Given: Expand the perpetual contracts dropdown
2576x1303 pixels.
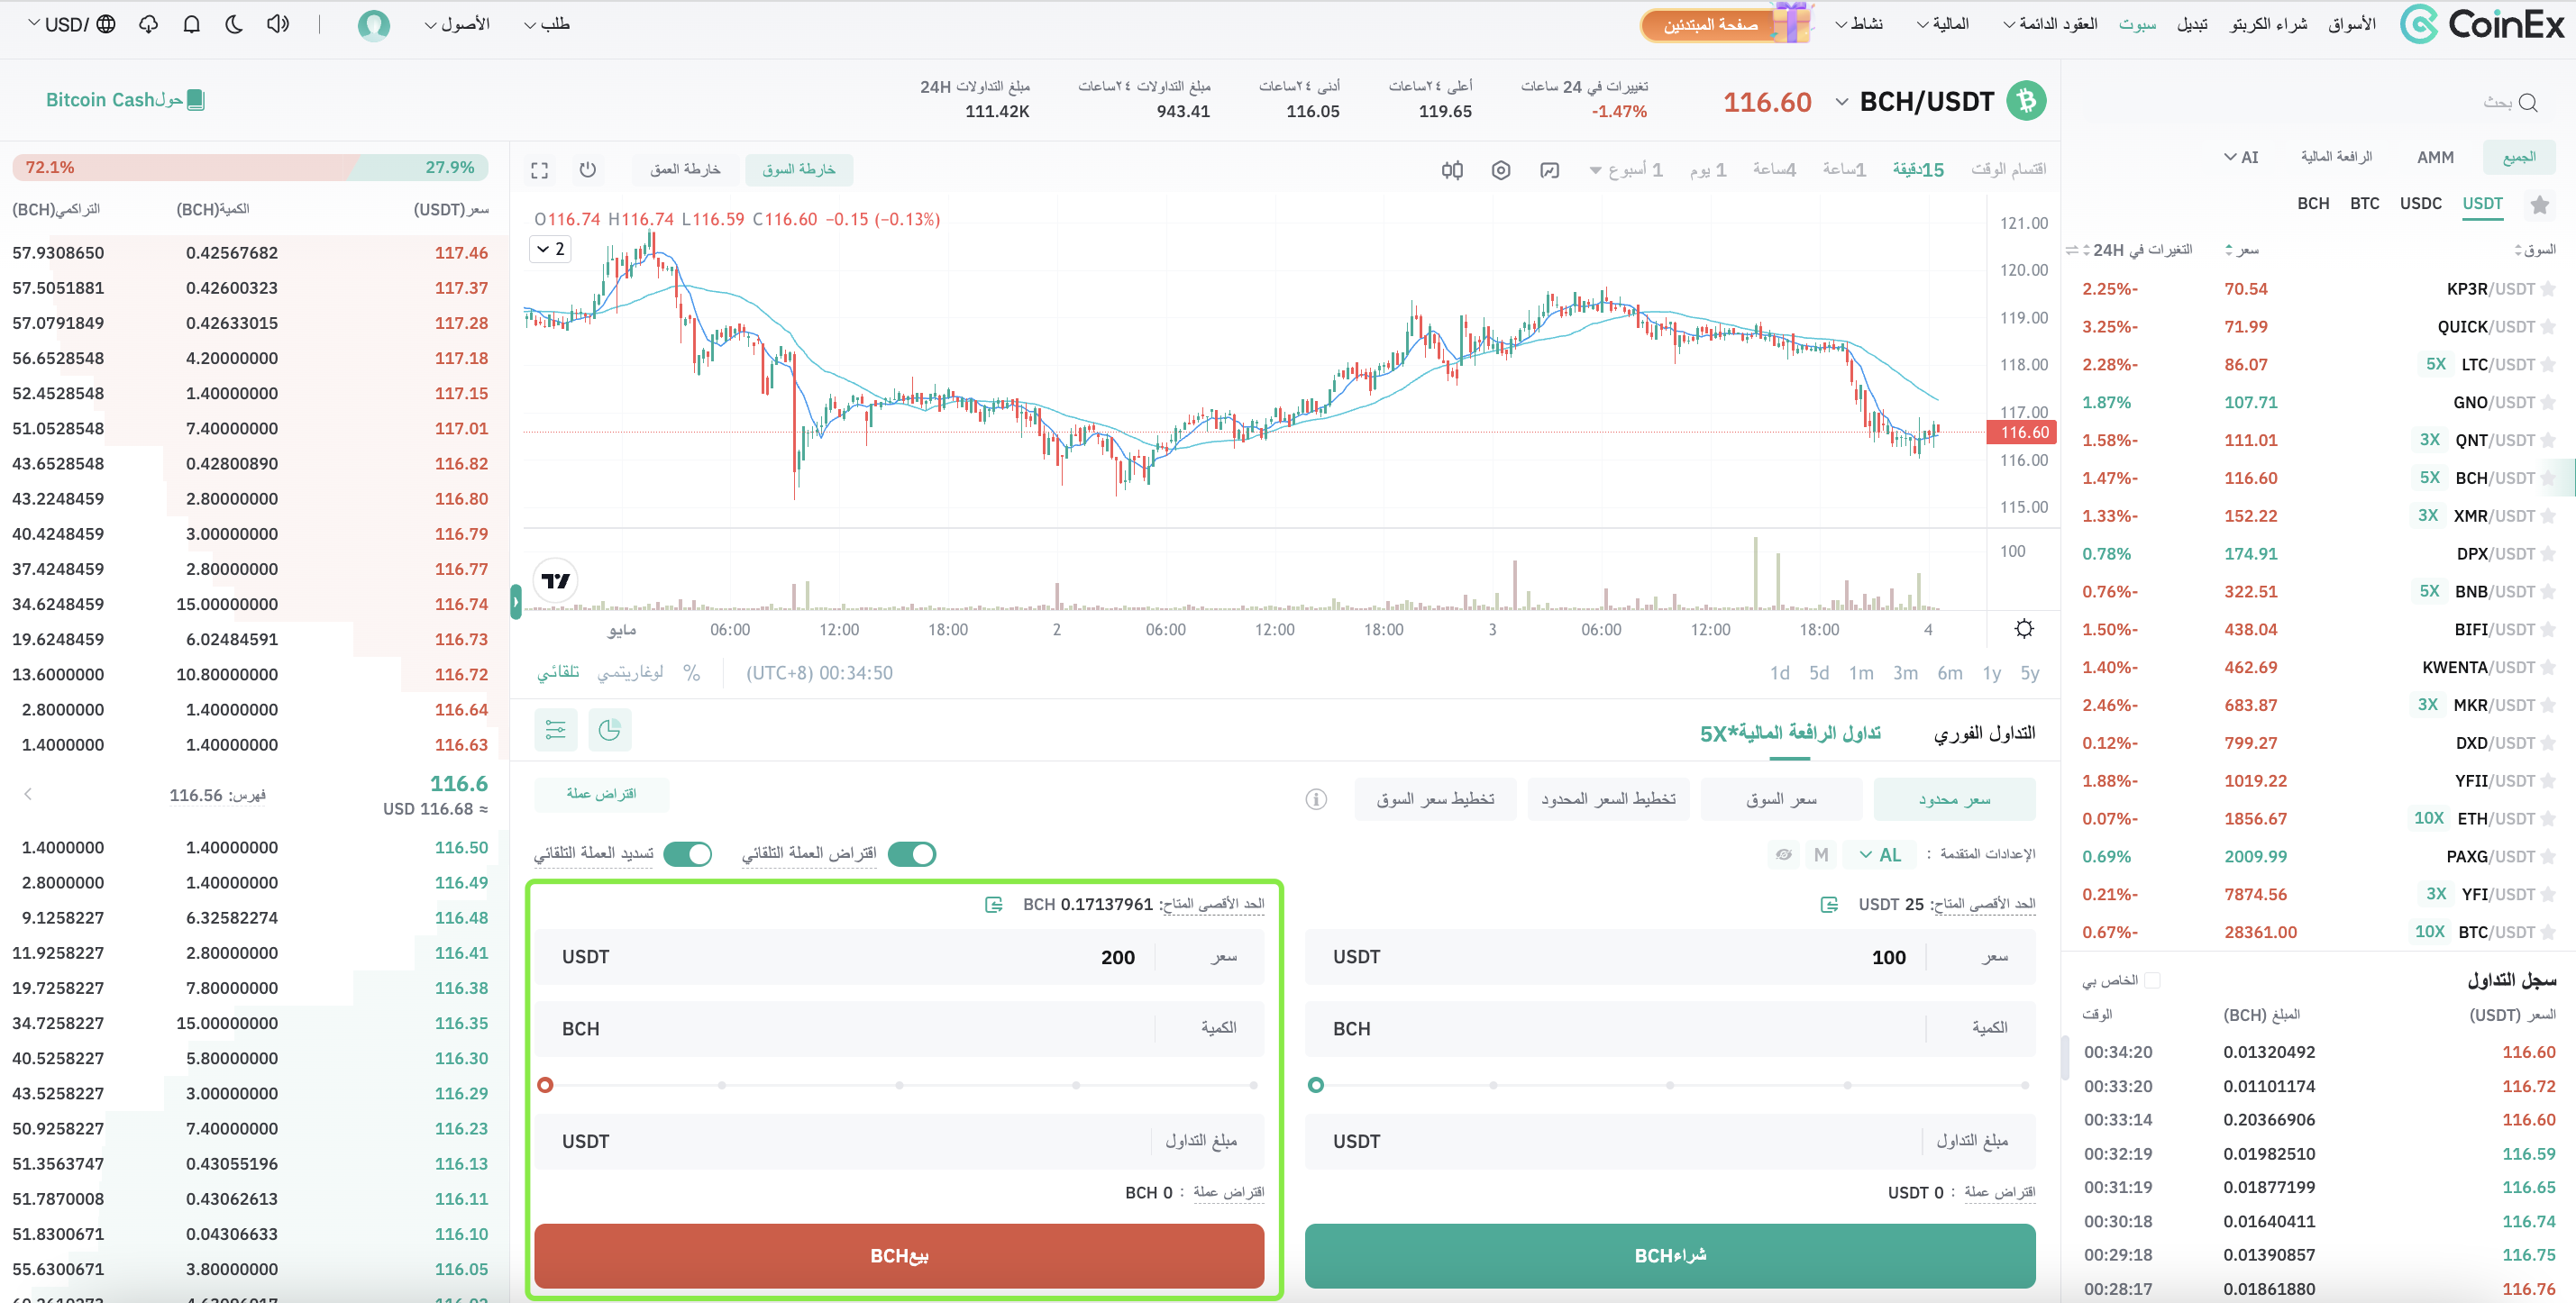Looking at the screenshot, I should [x=2050, y=24].
